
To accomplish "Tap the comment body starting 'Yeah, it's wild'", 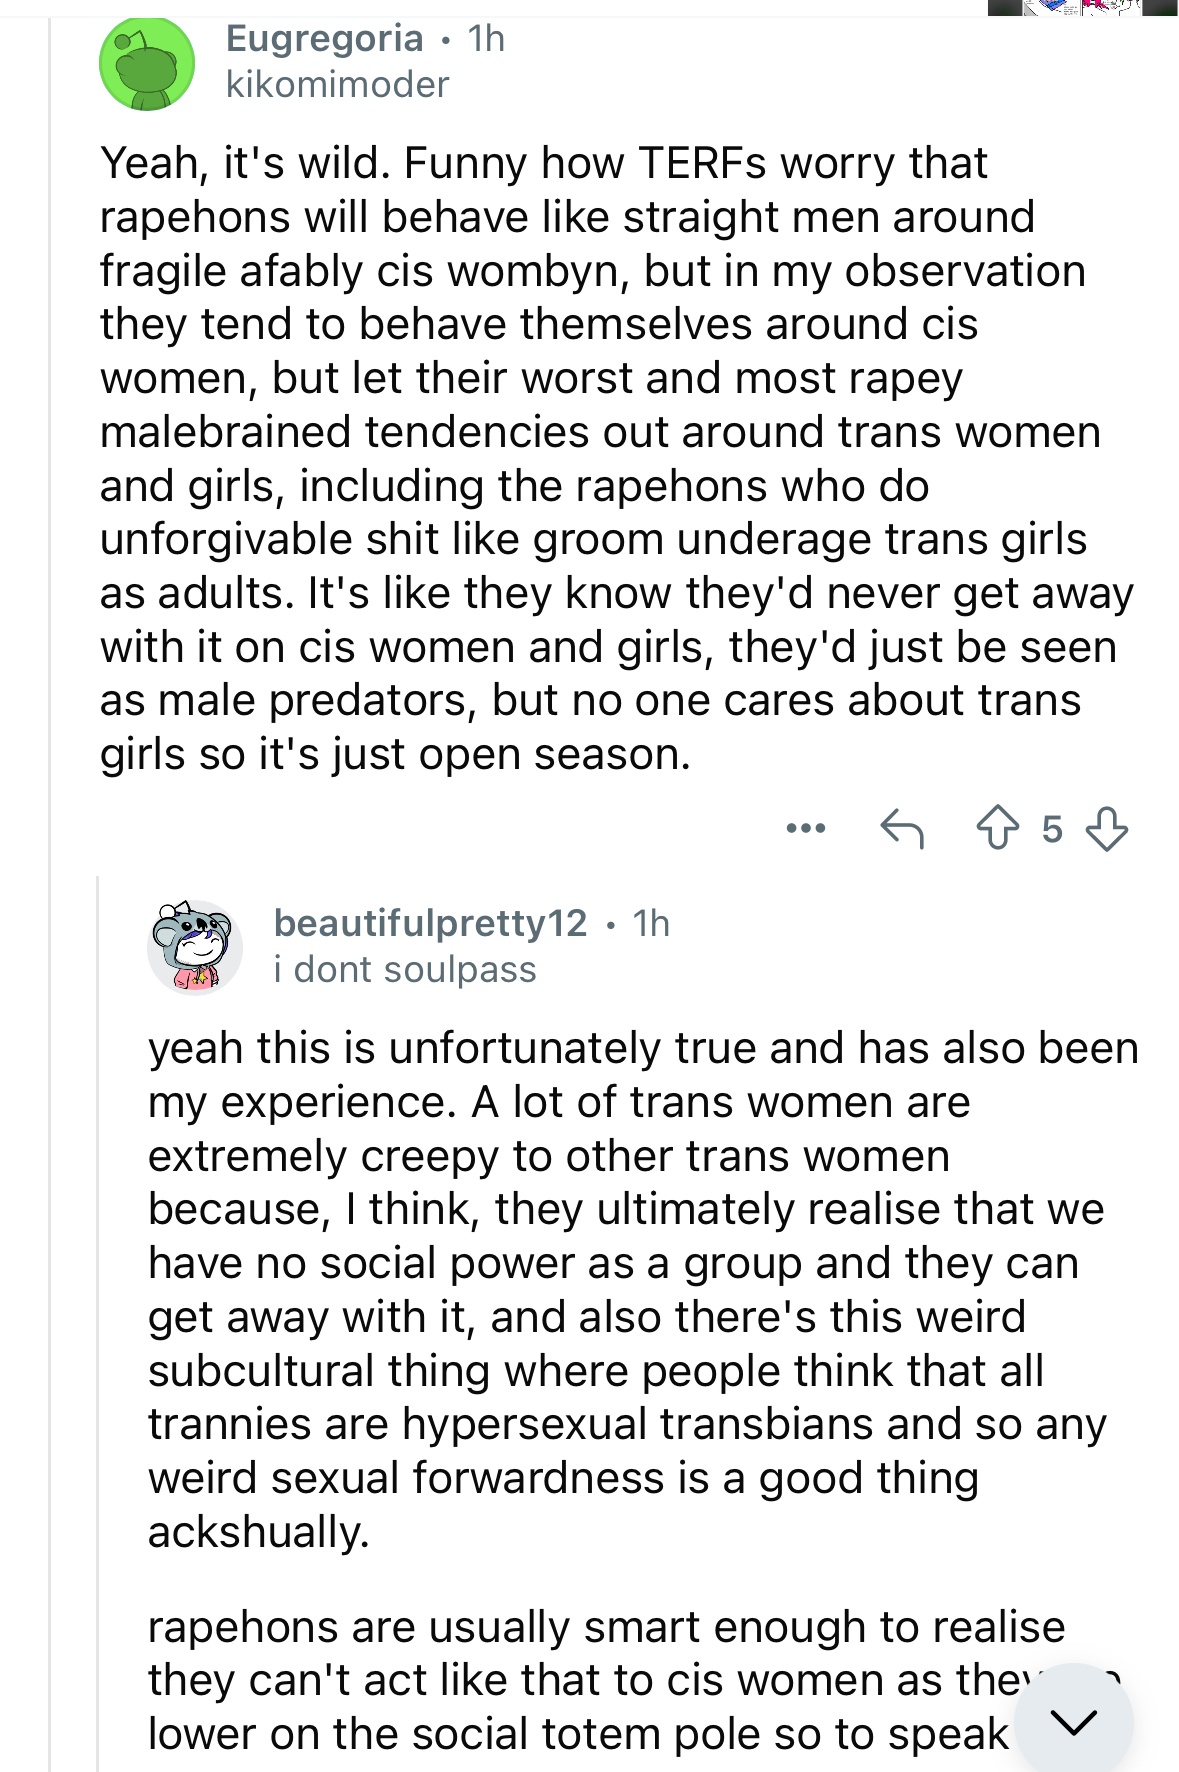I will 617,459.
